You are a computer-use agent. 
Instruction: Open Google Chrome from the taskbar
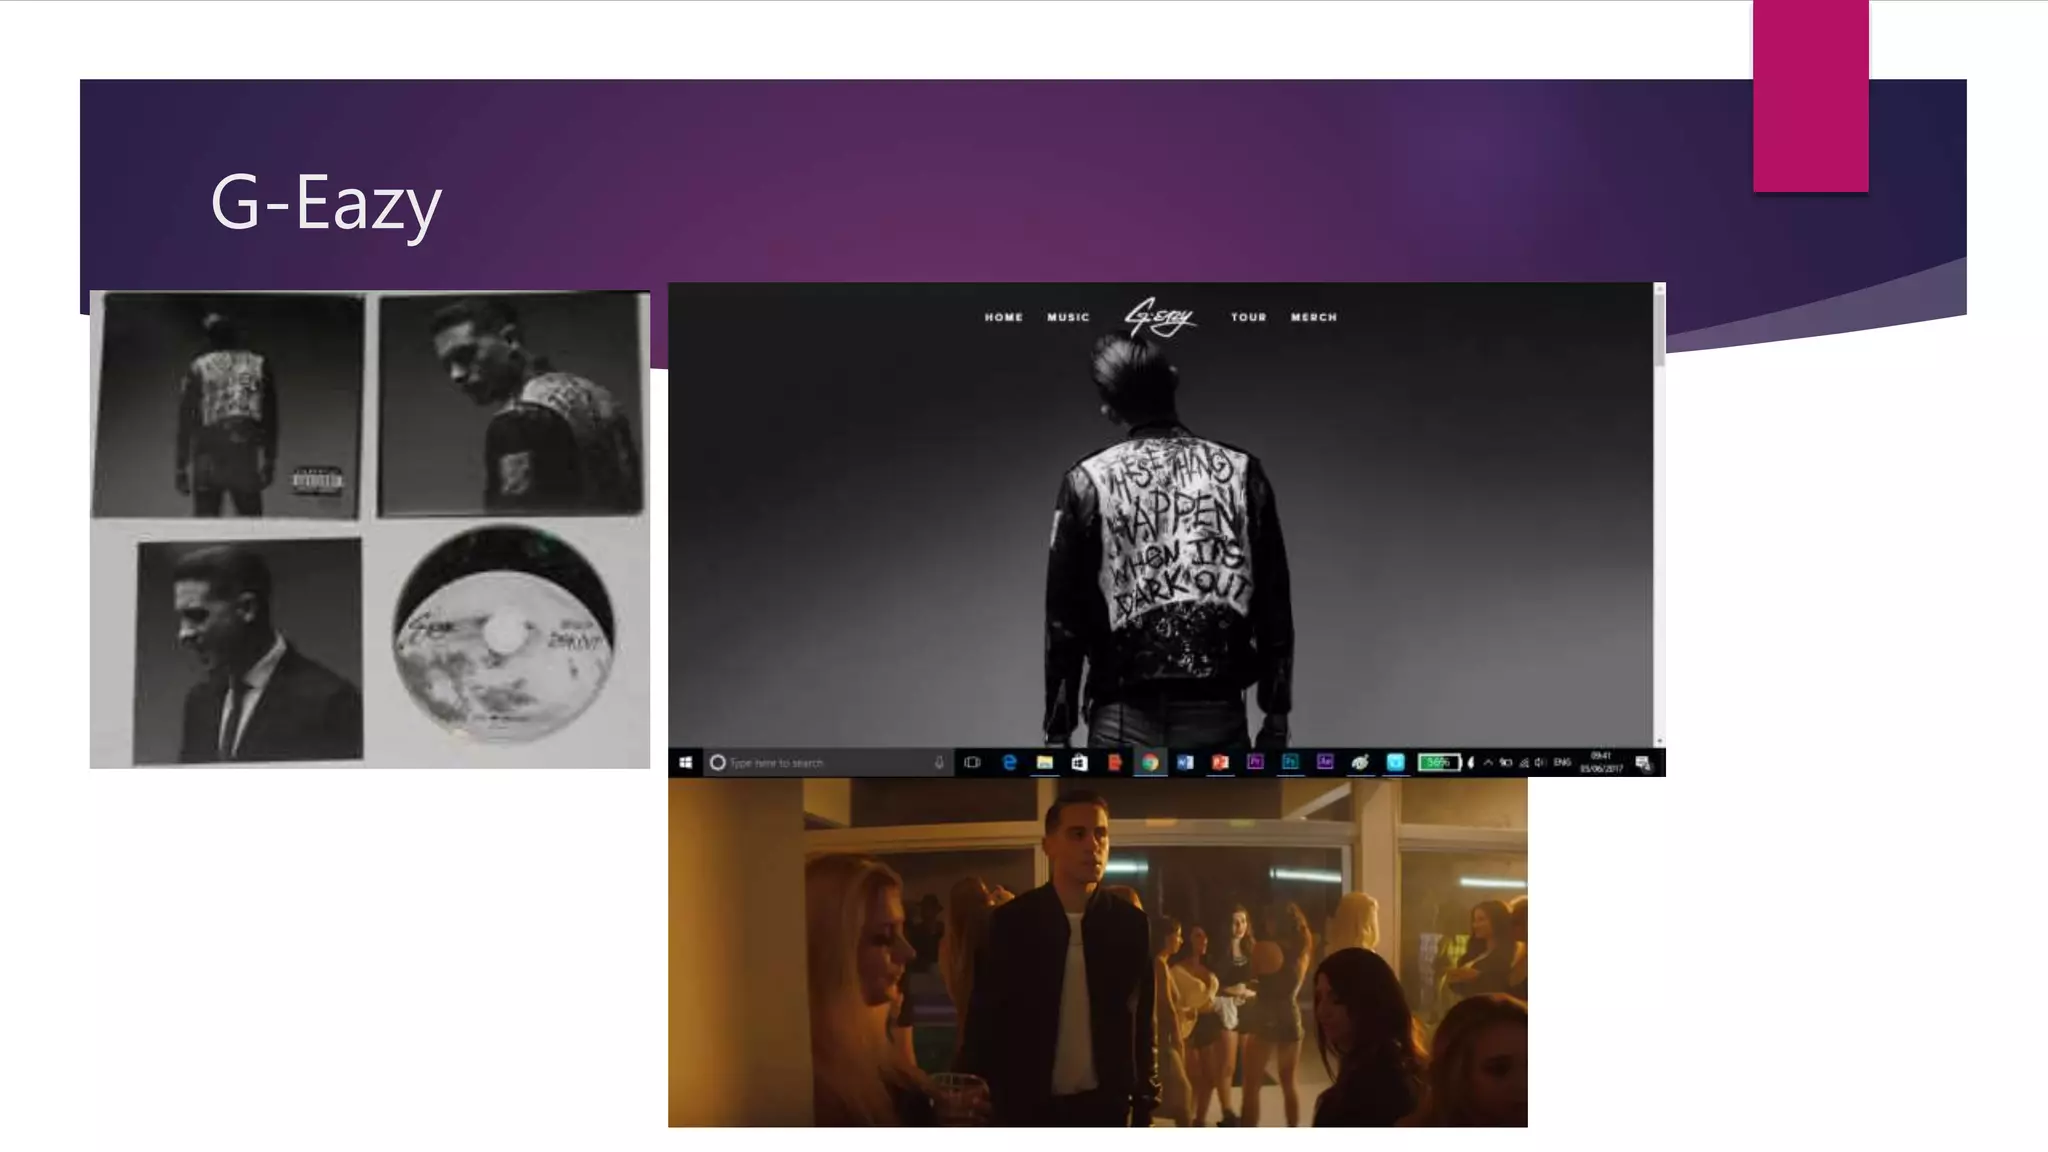1150,763
